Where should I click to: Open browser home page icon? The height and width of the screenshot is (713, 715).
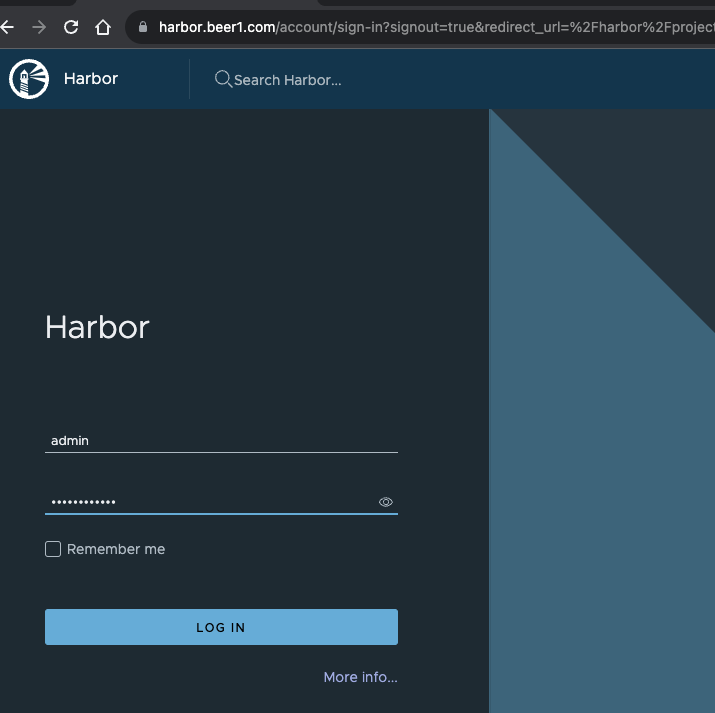103,27
